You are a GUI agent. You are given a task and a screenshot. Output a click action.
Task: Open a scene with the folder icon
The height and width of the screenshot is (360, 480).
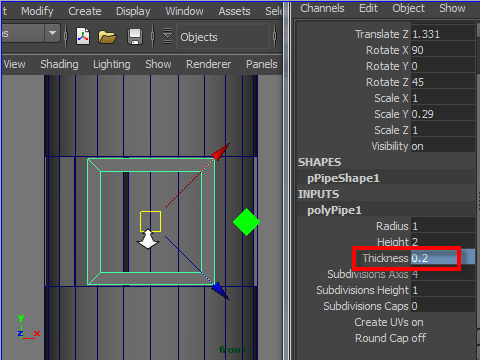107,37
